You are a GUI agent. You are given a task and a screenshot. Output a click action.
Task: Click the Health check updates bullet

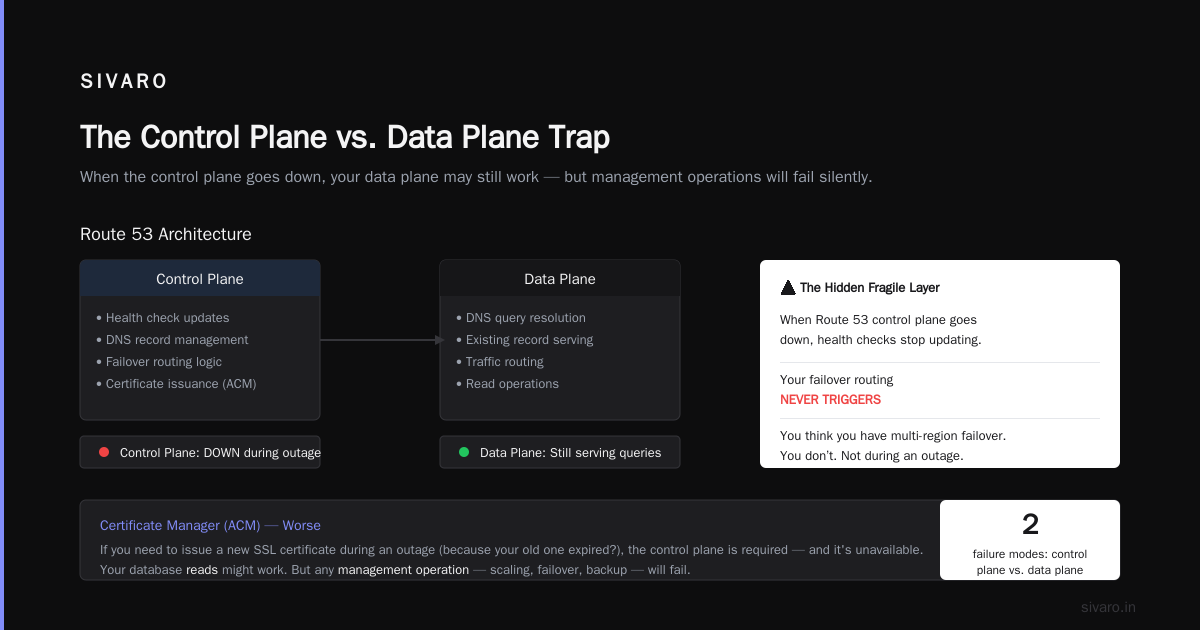point(163,318)
